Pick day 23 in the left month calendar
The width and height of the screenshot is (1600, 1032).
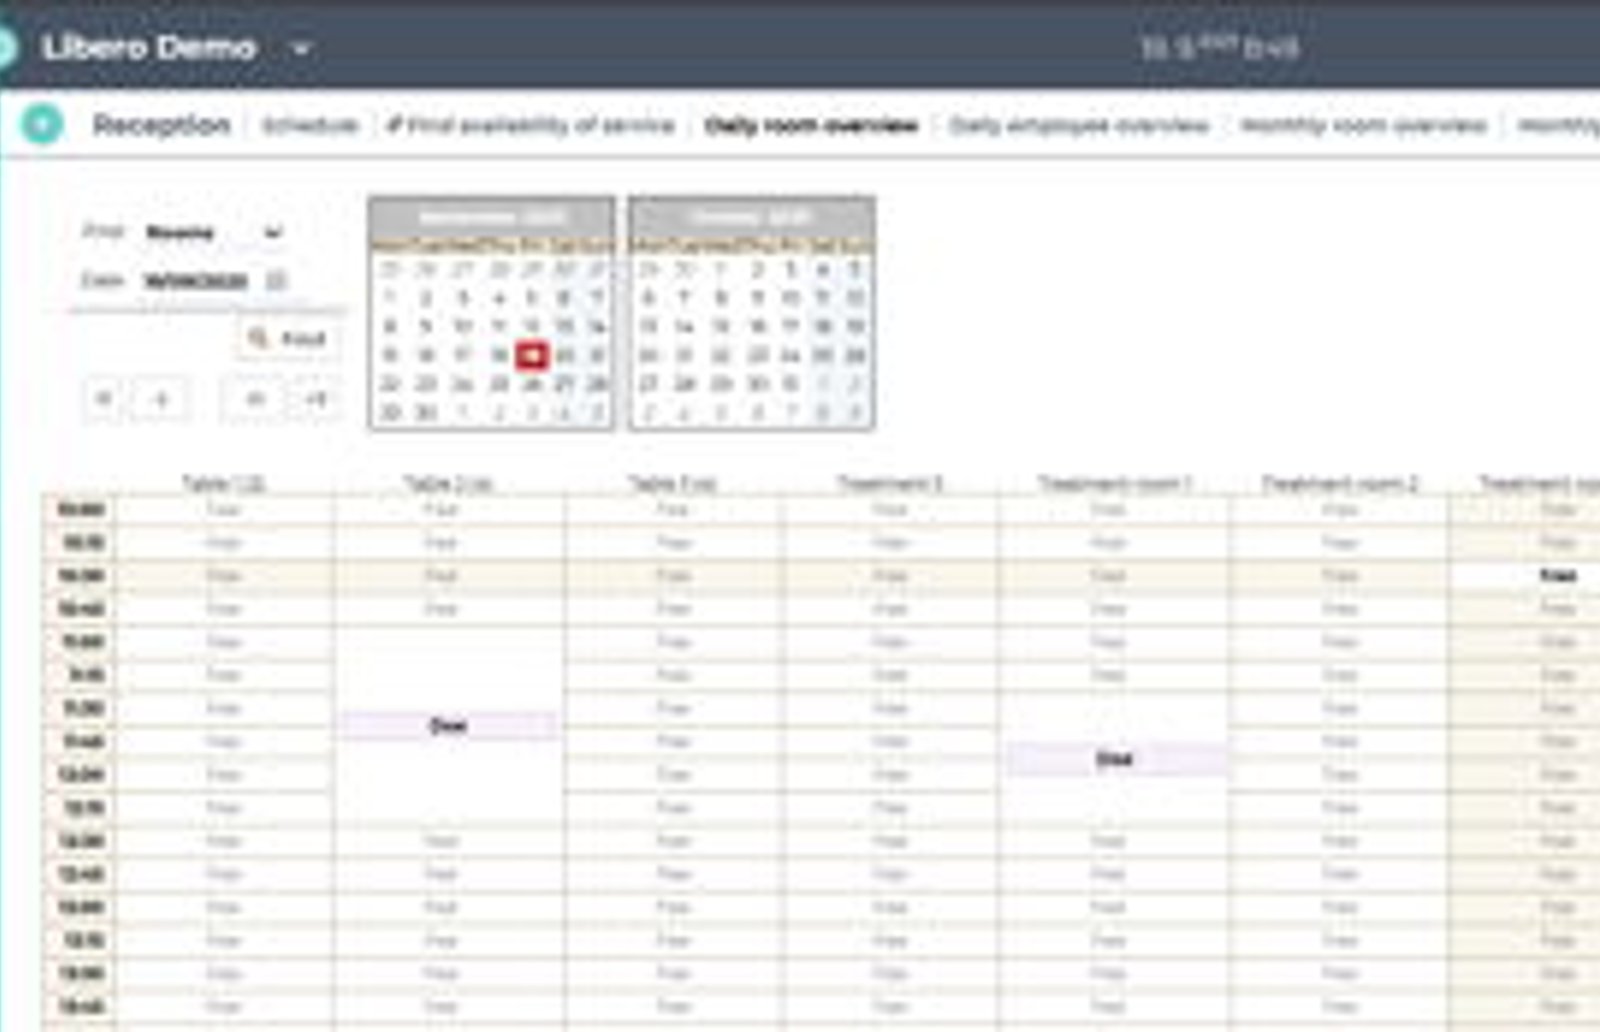426,384
